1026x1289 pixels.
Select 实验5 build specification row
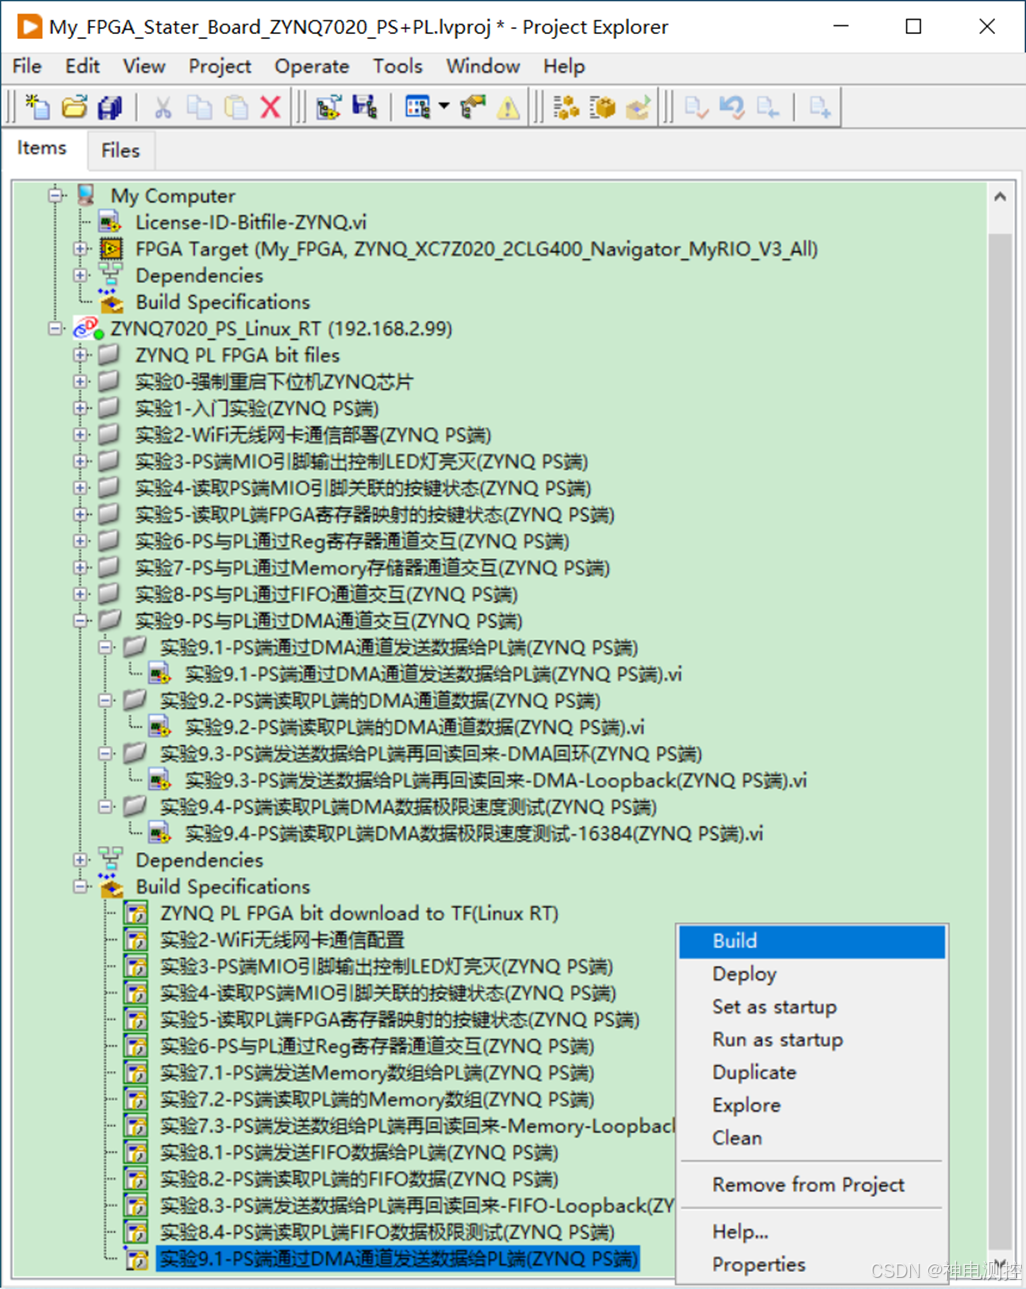[x=400, y=1020]
